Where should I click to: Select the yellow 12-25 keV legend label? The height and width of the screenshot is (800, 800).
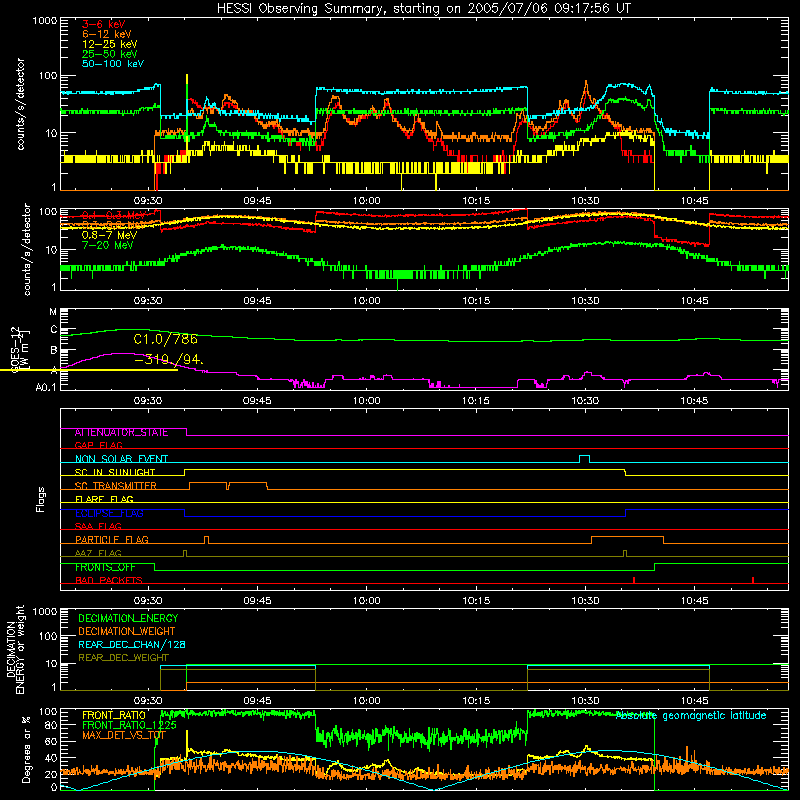click(110, 44)
